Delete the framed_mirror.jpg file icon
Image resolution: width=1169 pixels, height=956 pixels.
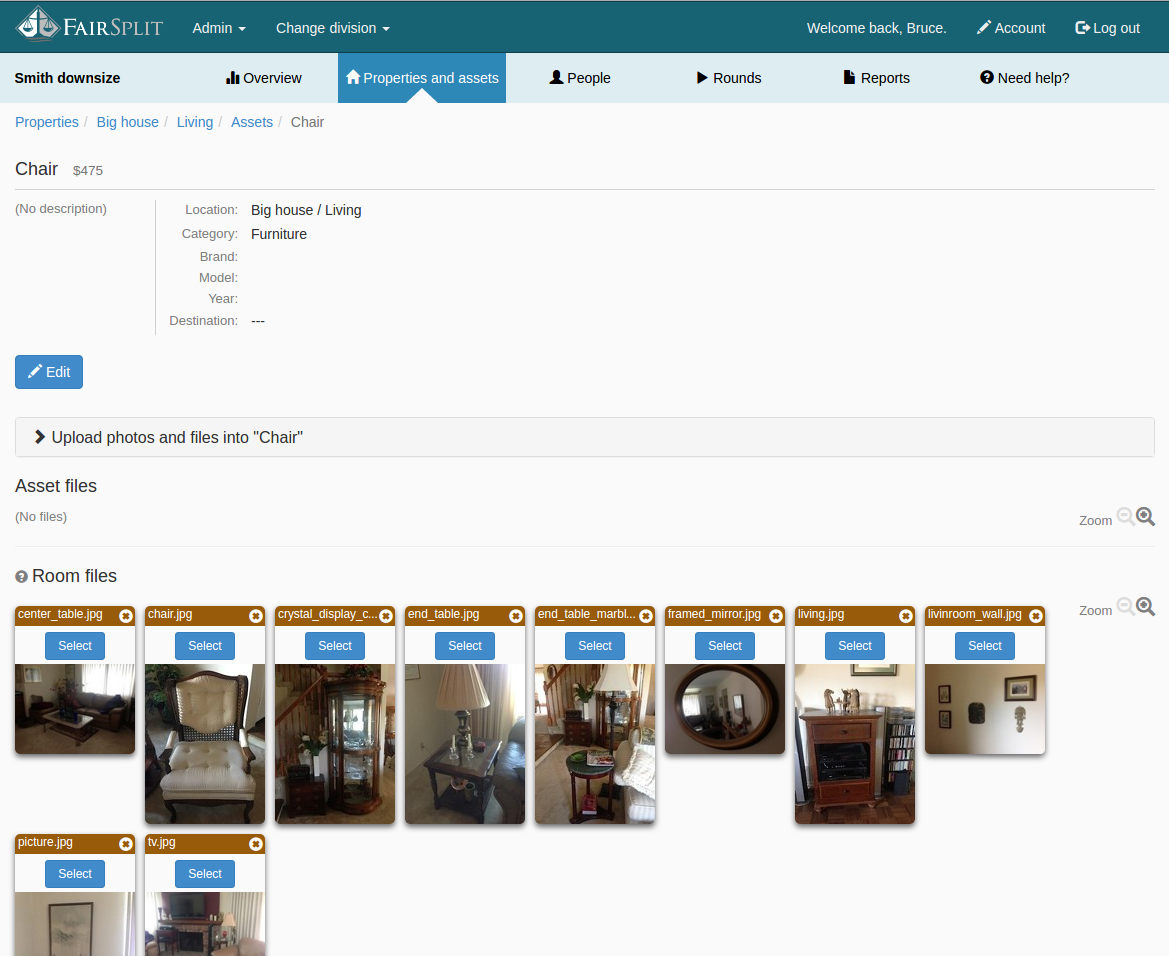776,616
